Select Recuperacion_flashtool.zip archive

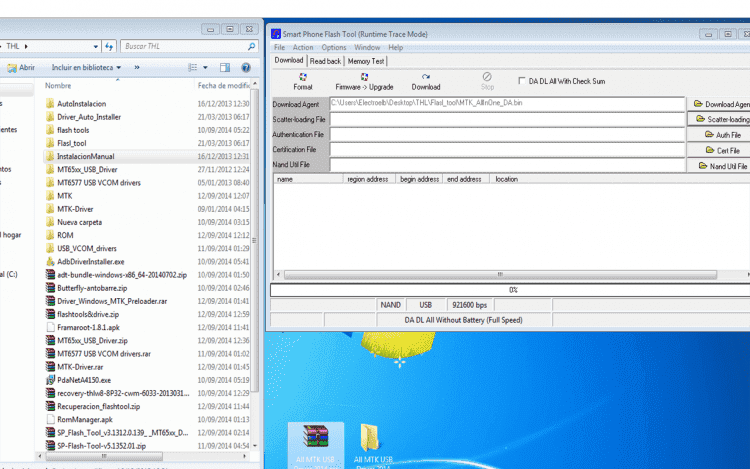point(99,406)
